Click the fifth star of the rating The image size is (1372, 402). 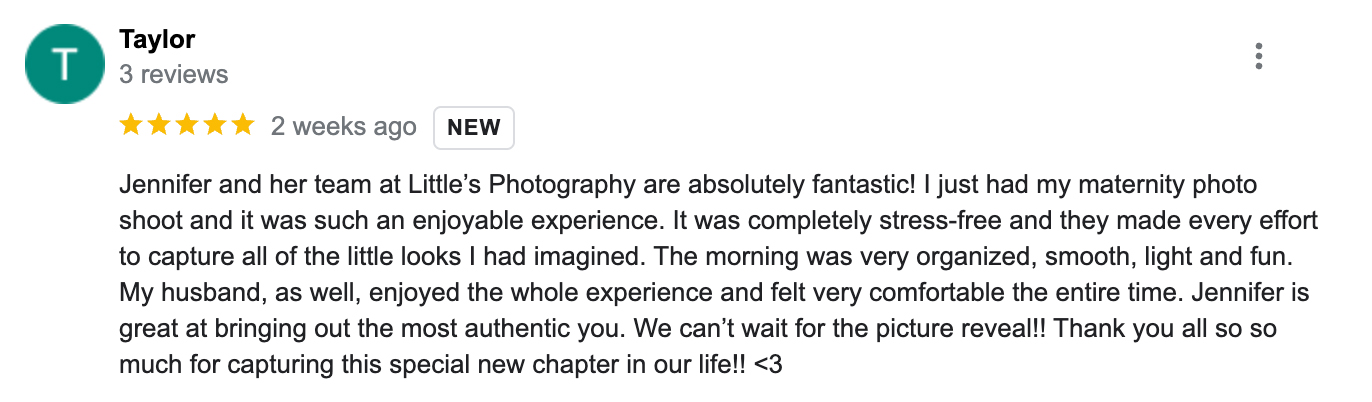point(243,126)
